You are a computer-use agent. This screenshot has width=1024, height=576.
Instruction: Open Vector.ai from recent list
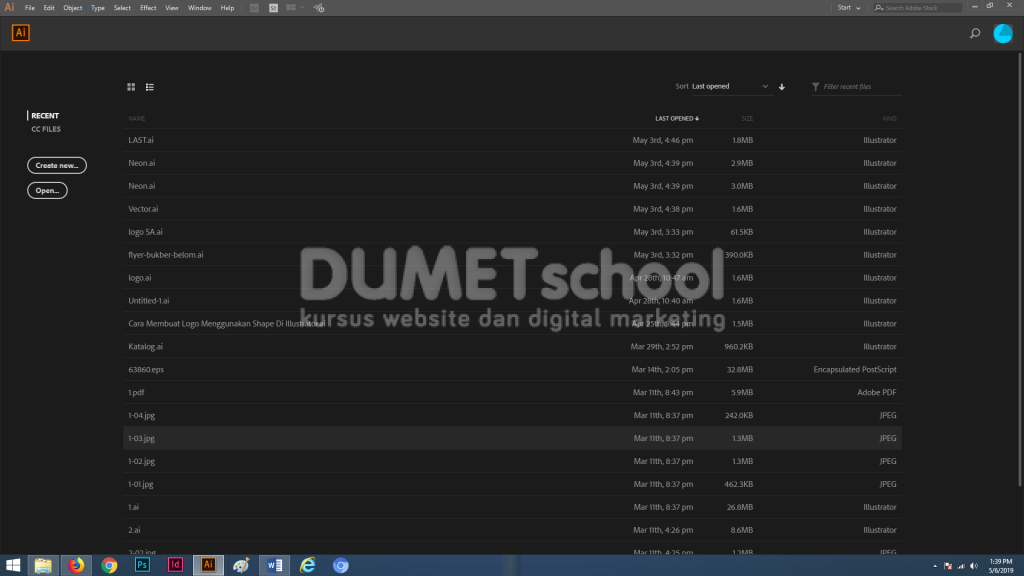click(x=512, y=209)
